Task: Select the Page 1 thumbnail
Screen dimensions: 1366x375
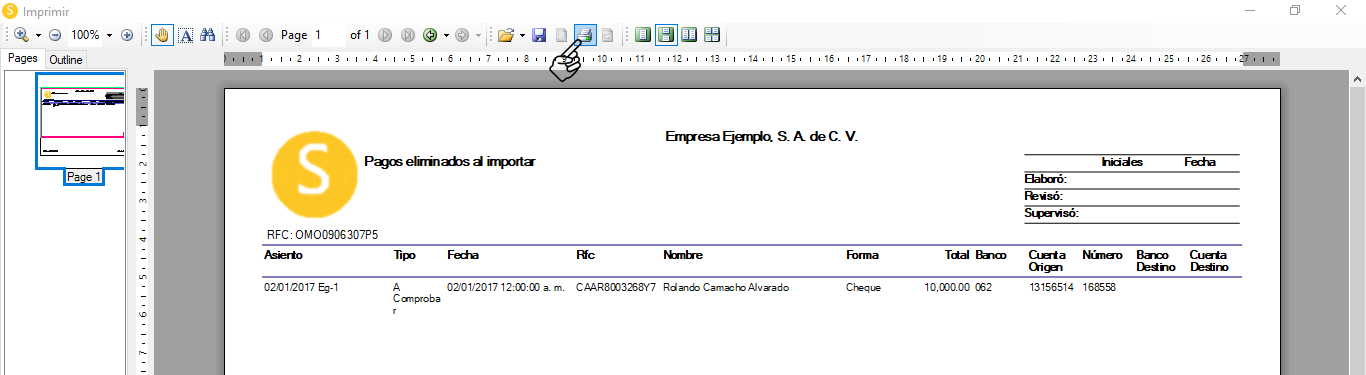Action: tap(81, 120)
